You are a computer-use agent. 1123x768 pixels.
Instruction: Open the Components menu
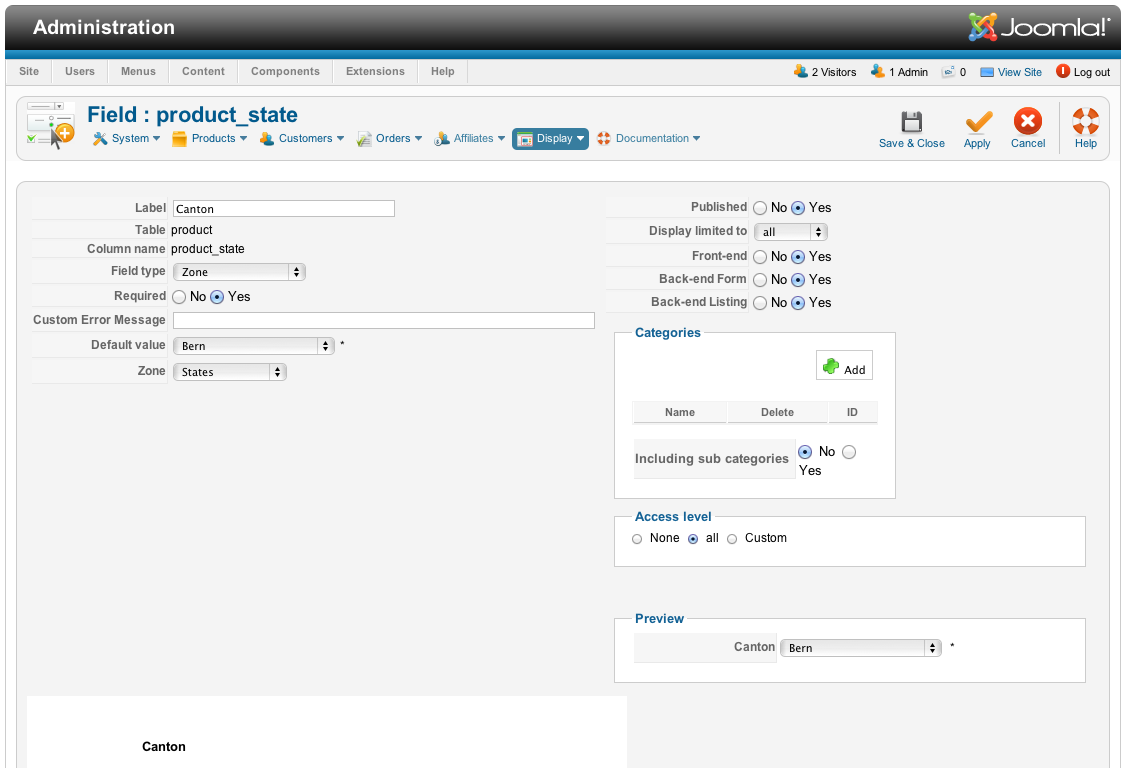pyautogui.click(x=285, y=71)
